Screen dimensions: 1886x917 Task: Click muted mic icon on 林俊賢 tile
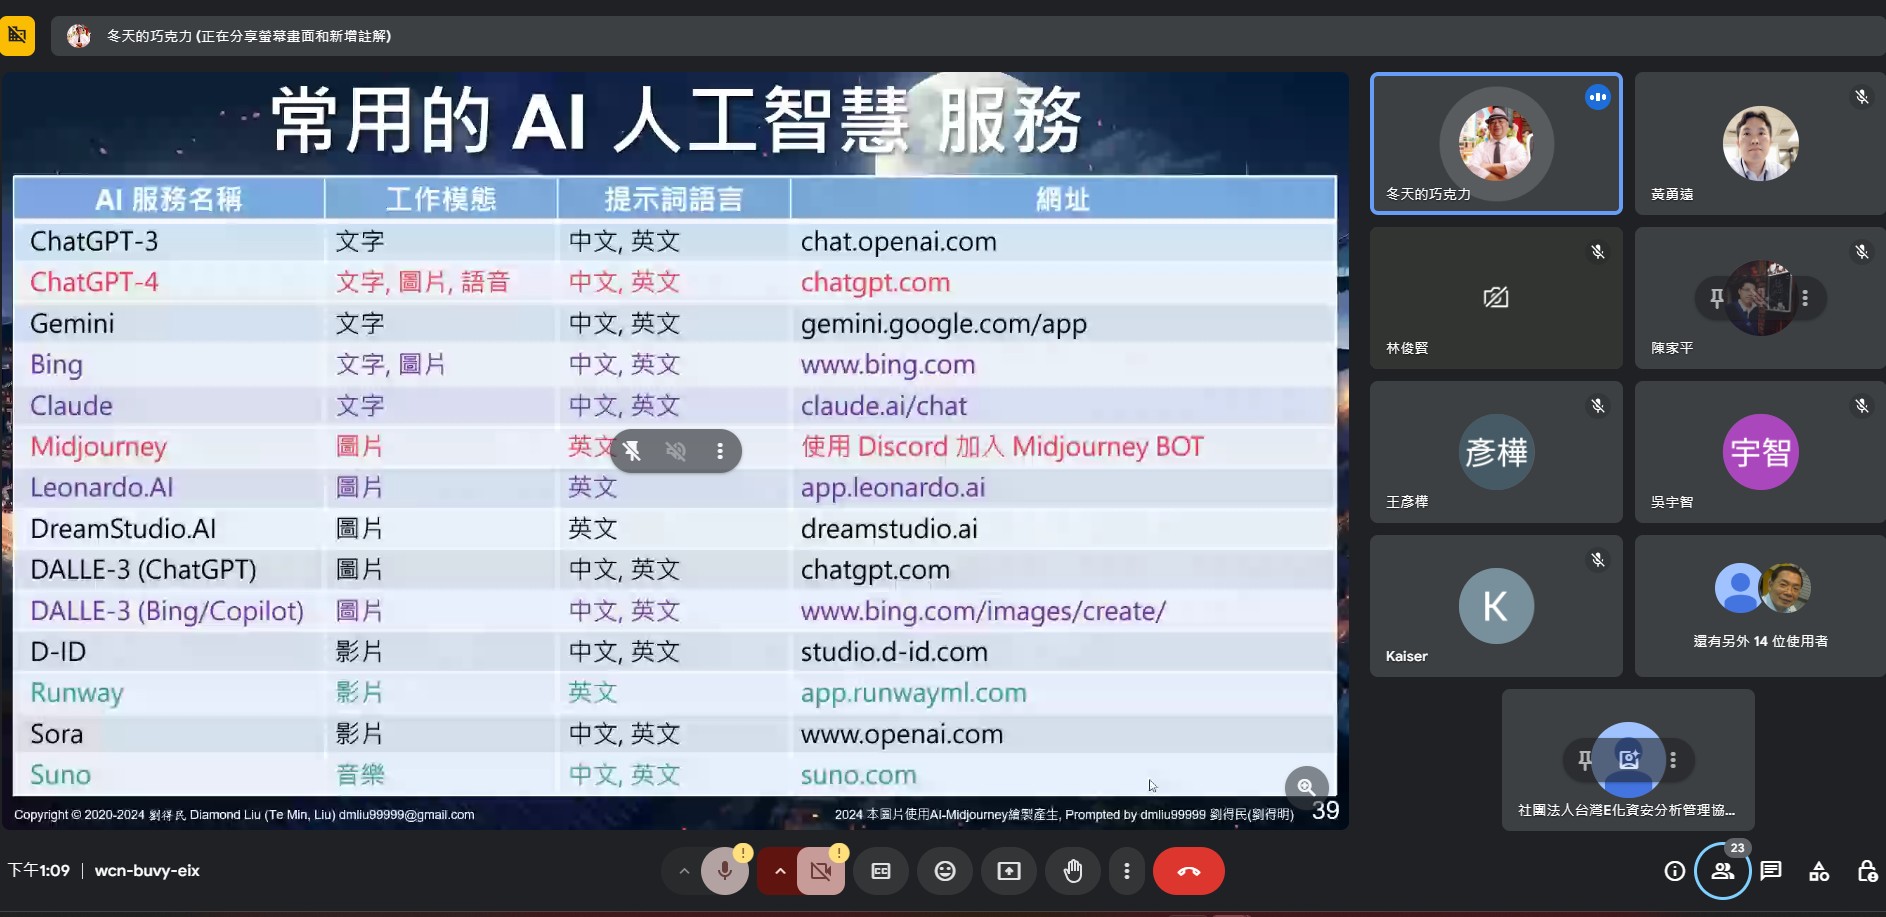pyautogui.click(x=1598, y=251)
